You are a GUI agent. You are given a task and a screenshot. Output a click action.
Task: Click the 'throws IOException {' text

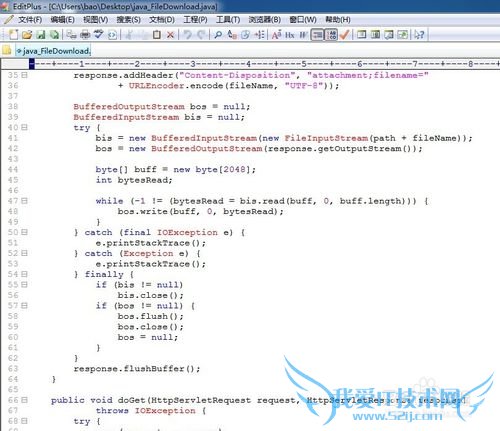coord(151,411)
